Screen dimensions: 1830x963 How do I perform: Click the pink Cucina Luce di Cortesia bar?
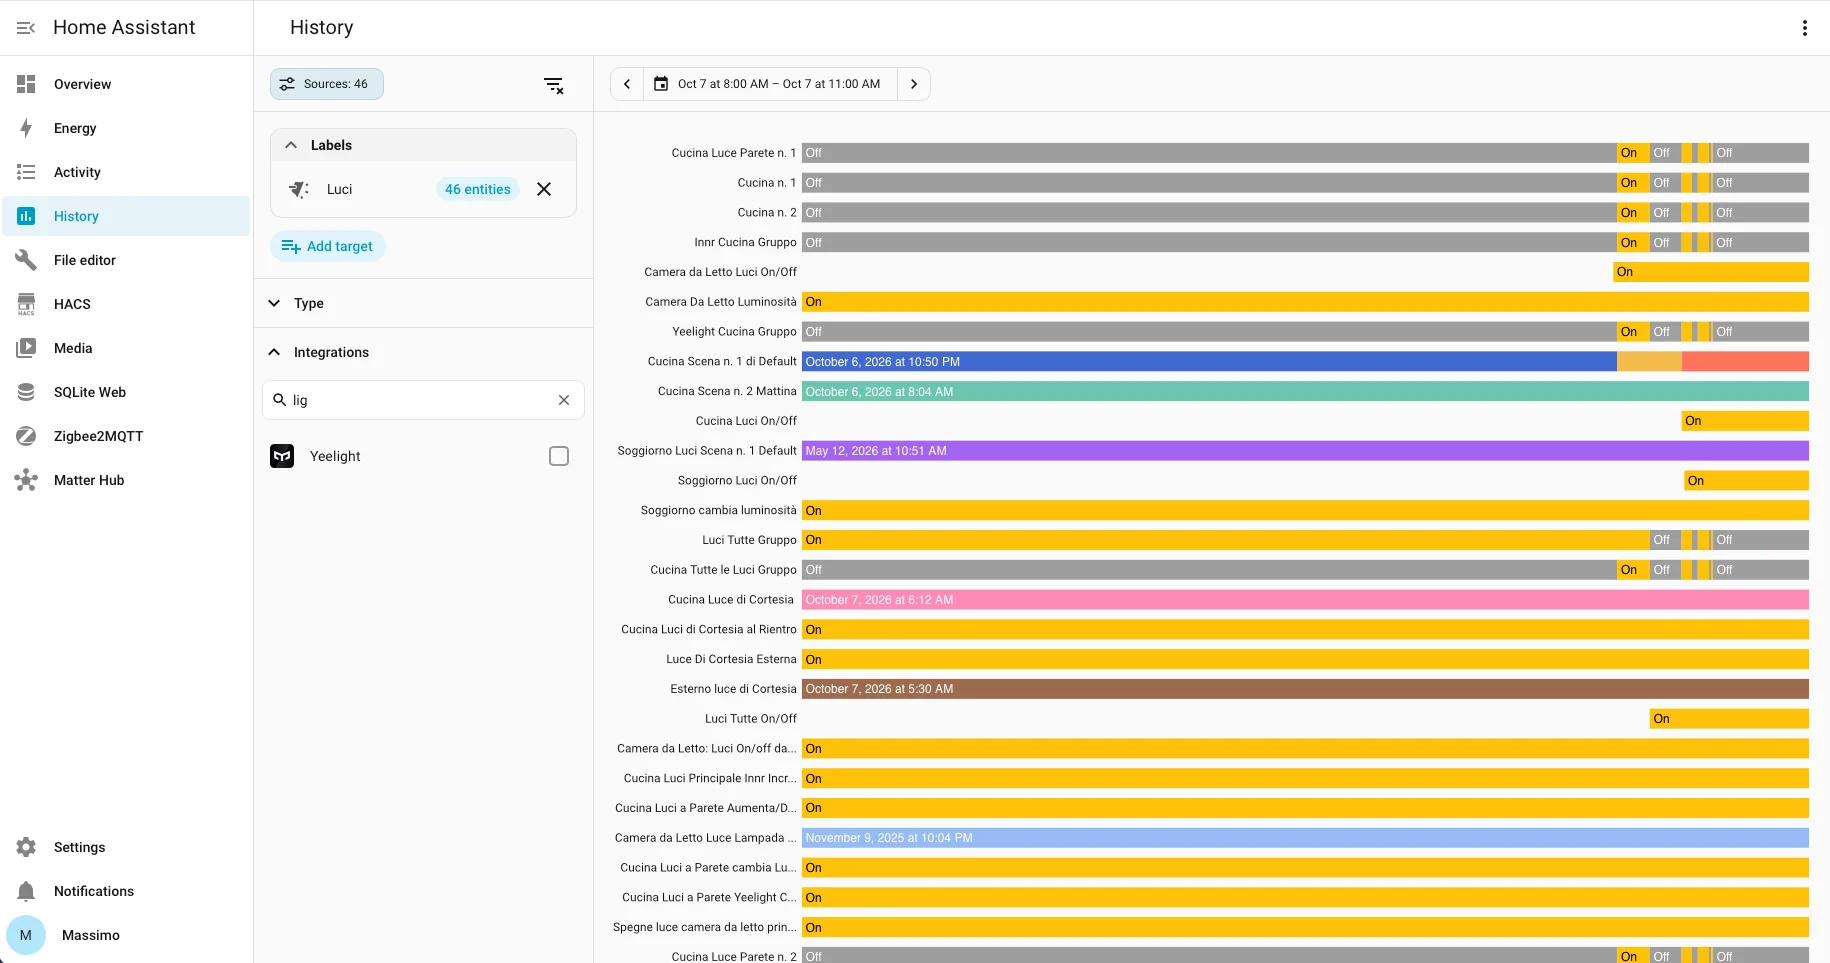click(x=1305, y=600)
